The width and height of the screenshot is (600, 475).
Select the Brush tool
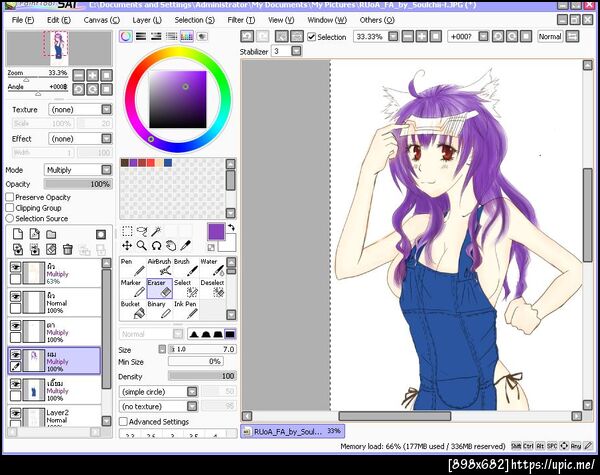tap(186, 267)
